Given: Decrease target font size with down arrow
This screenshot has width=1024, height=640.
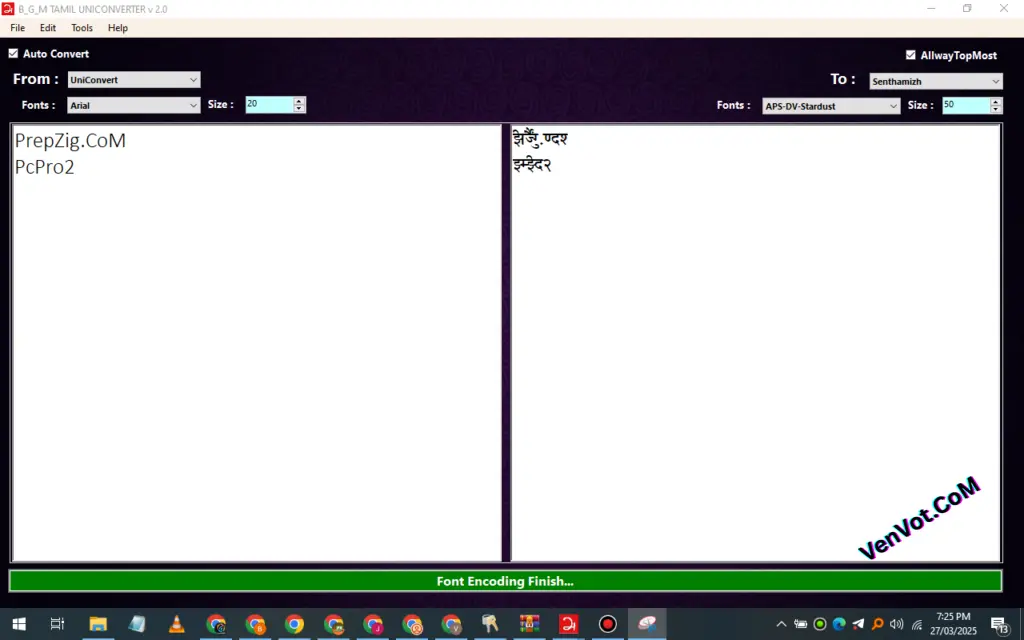Looking at the screenshot, I should click(x=996, y=109).
